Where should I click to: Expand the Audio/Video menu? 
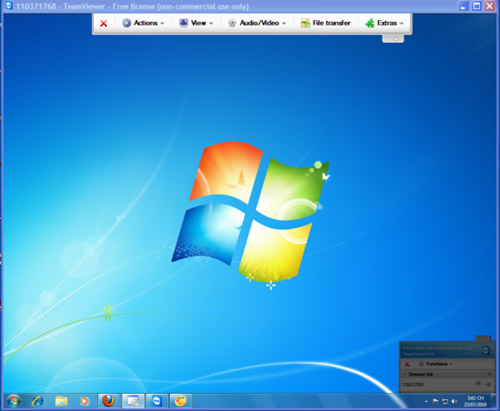[257, 23]
